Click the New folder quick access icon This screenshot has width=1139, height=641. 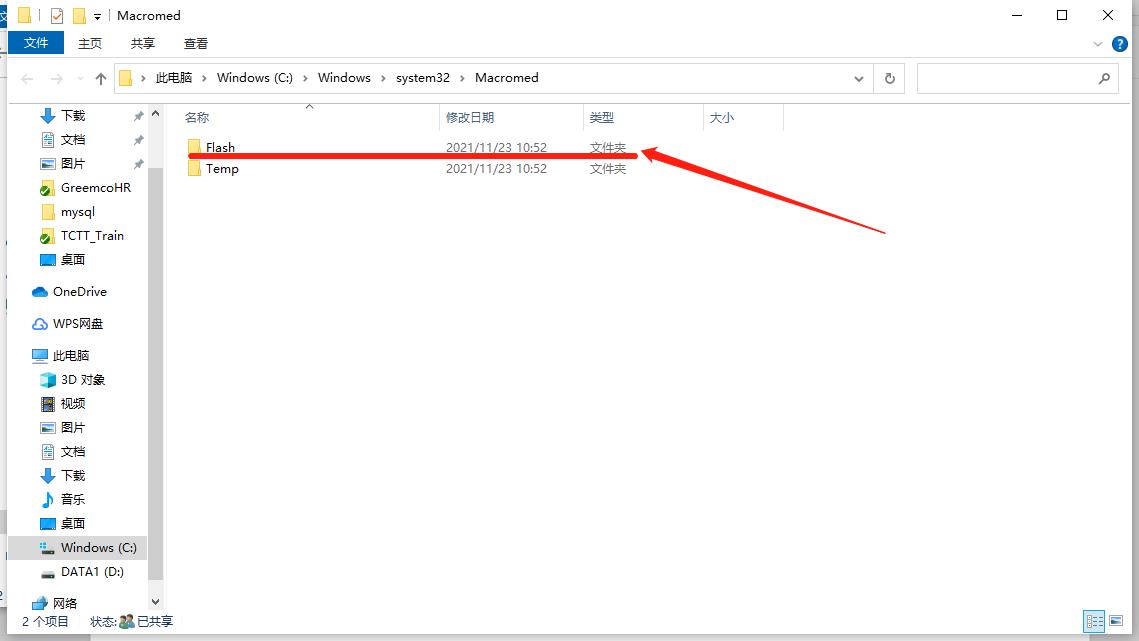(79, 15)
